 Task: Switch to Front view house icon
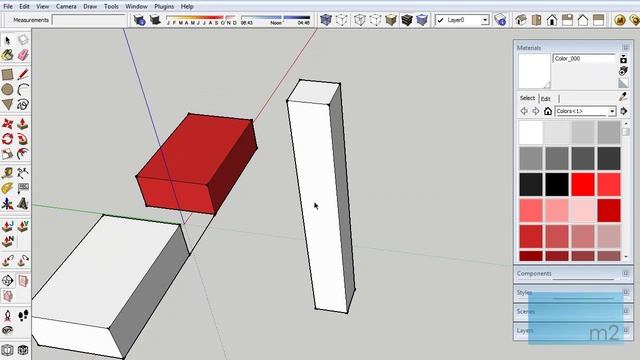[x=552, y=20]
